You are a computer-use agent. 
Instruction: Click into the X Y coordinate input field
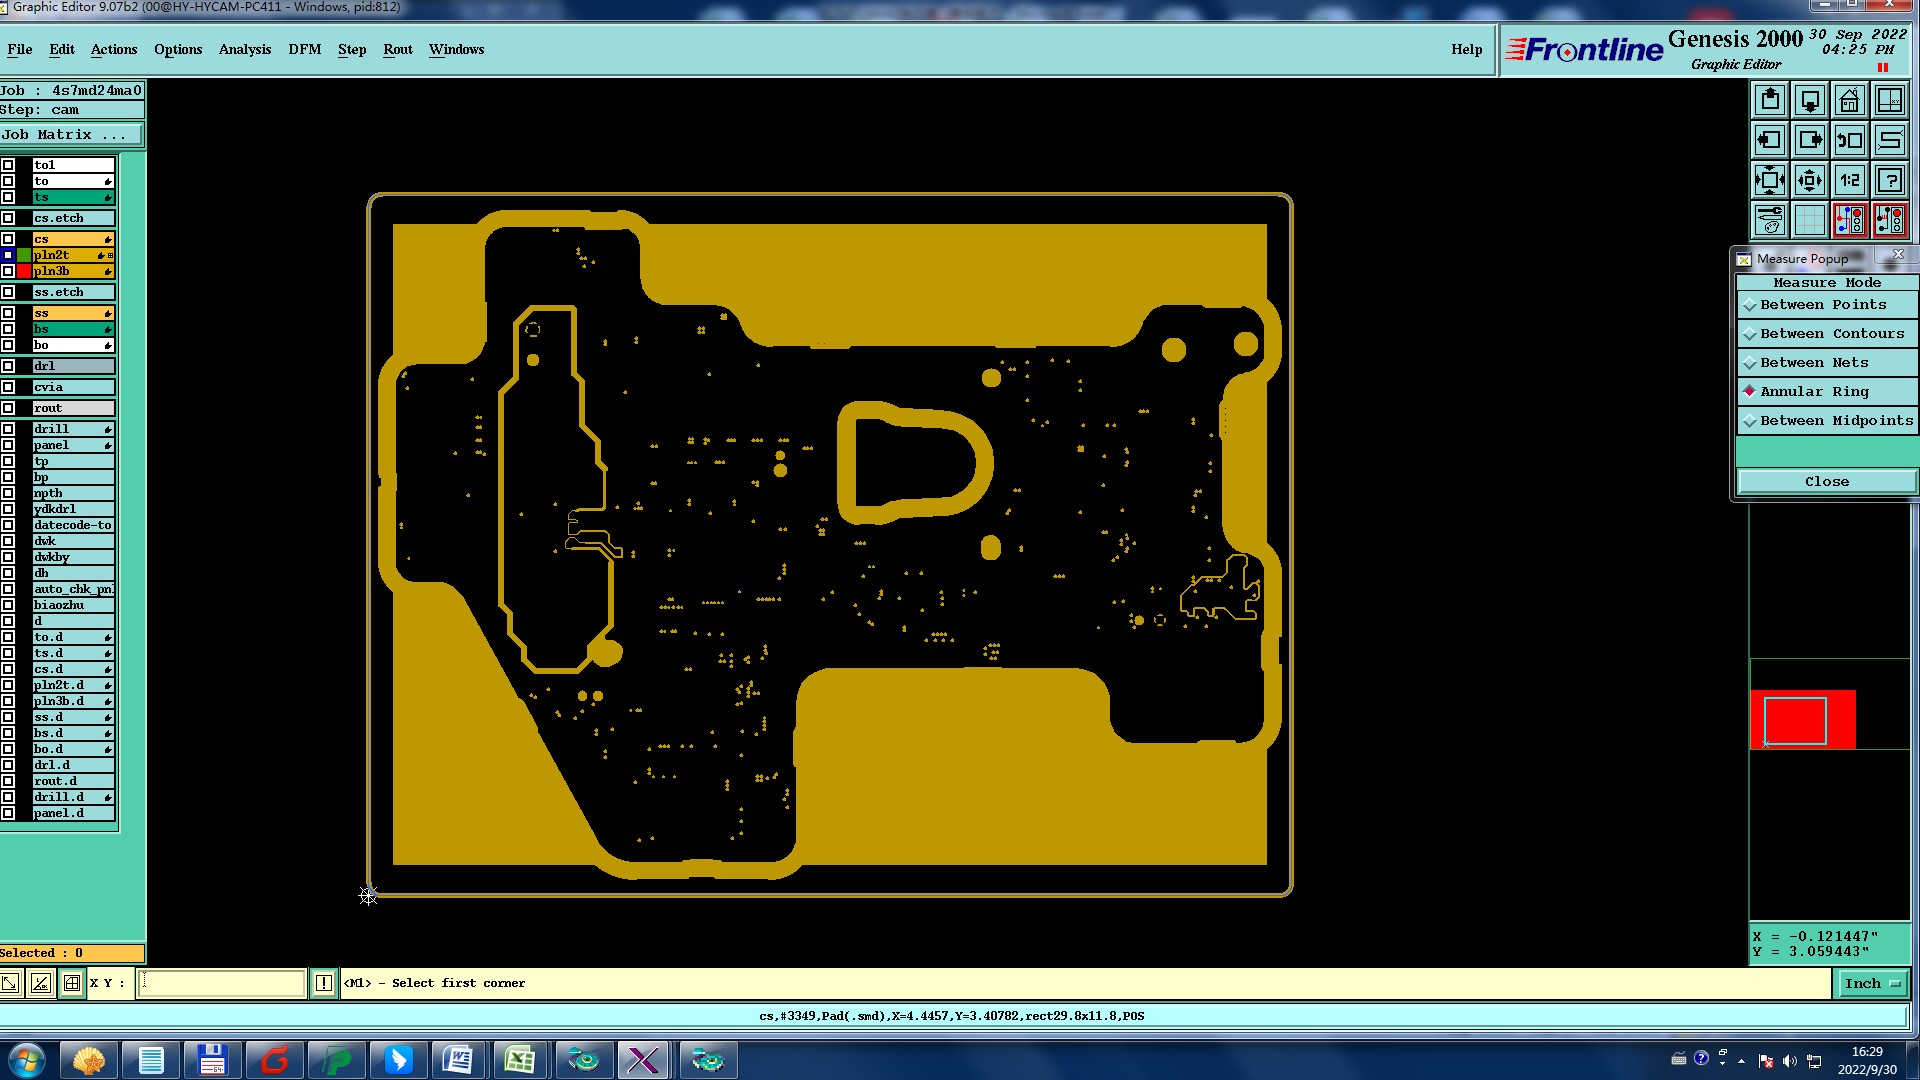tap(220, 984)
